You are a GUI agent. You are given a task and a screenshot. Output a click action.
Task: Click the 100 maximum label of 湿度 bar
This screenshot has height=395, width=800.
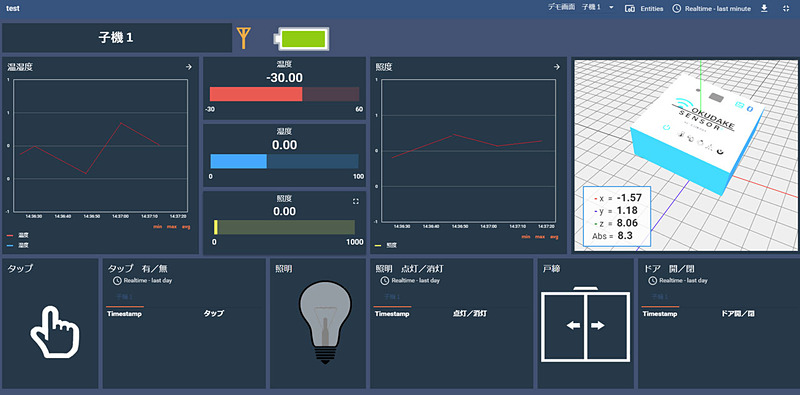(358, 177)
